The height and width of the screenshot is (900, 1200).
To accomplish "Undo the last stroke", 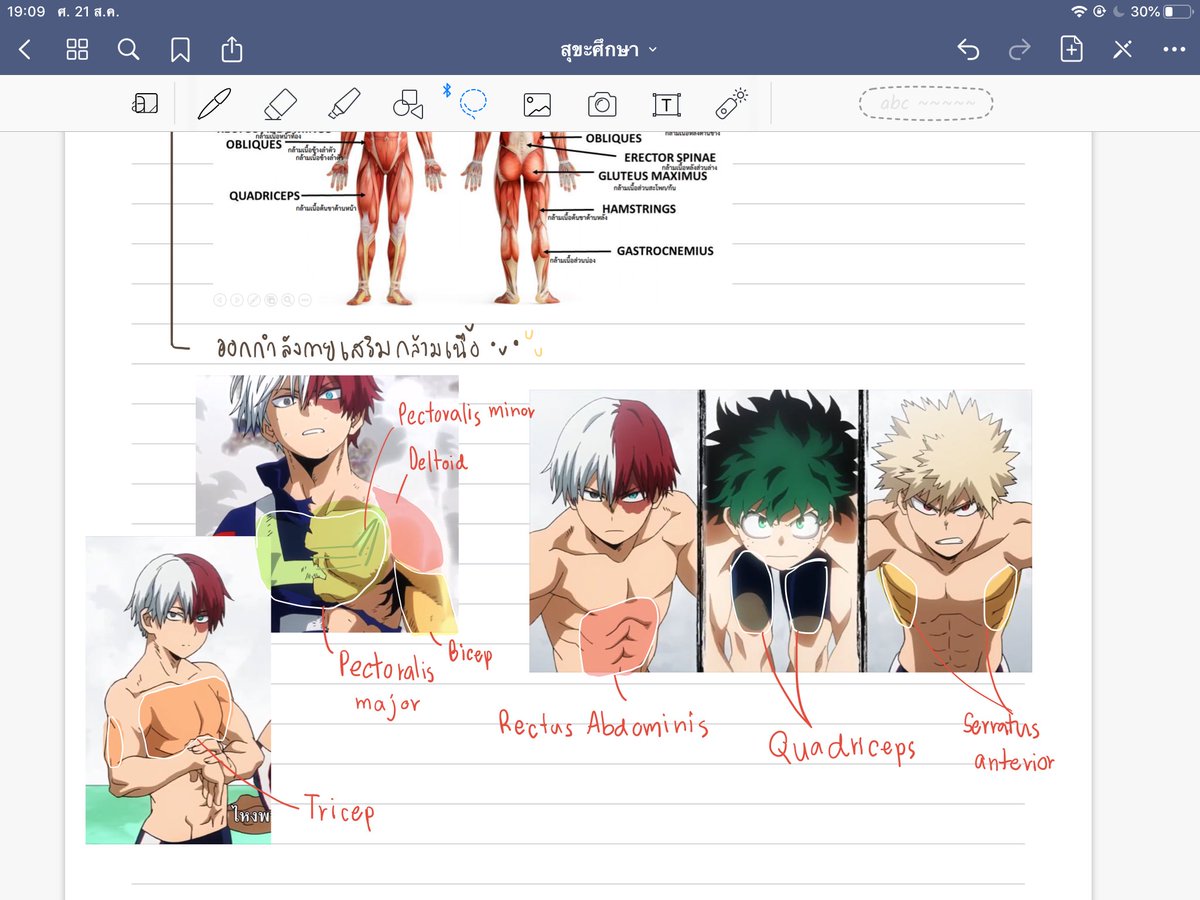I will point(968,50).
